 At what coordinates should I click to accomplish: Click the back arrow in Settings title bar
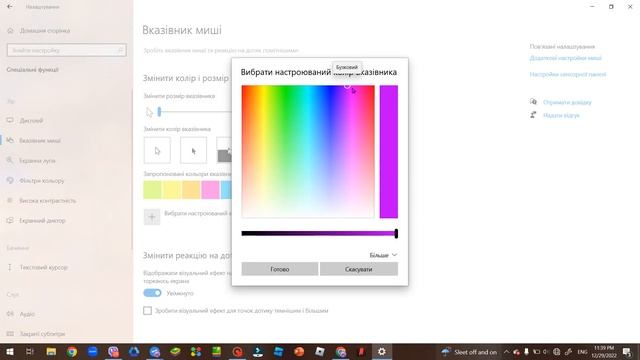tap(10, 7)
